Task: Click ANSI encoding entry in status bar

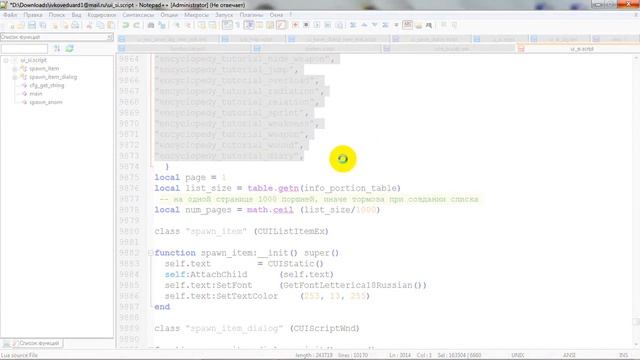Action: tap(569, 356)
